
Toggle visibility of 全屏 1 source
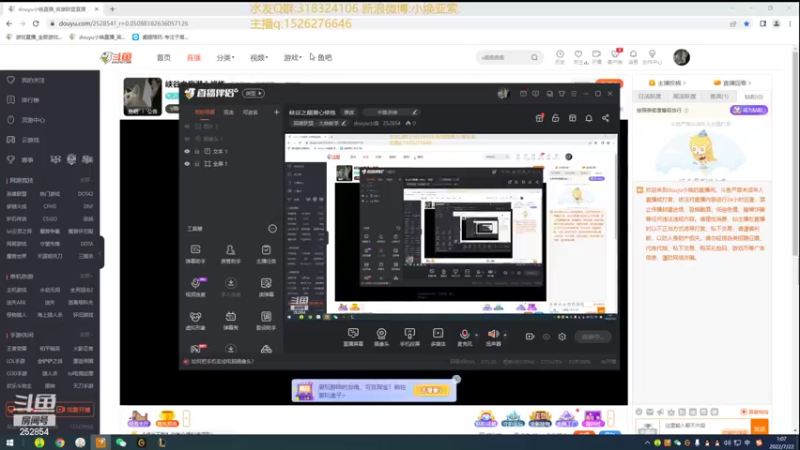pyautogui.click(x=187, y=164)
